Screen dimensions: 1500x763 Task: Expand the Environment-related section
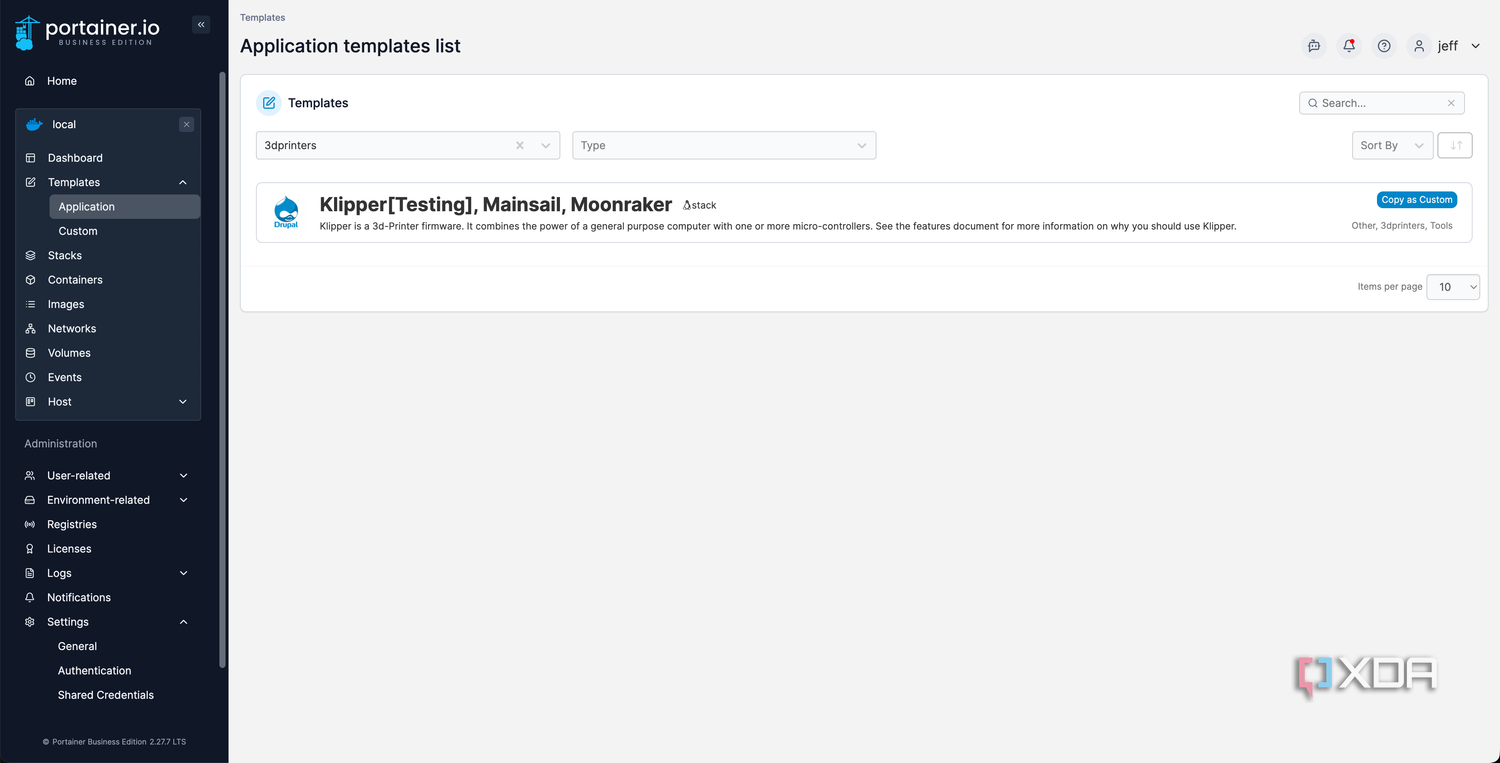(183, 500)
